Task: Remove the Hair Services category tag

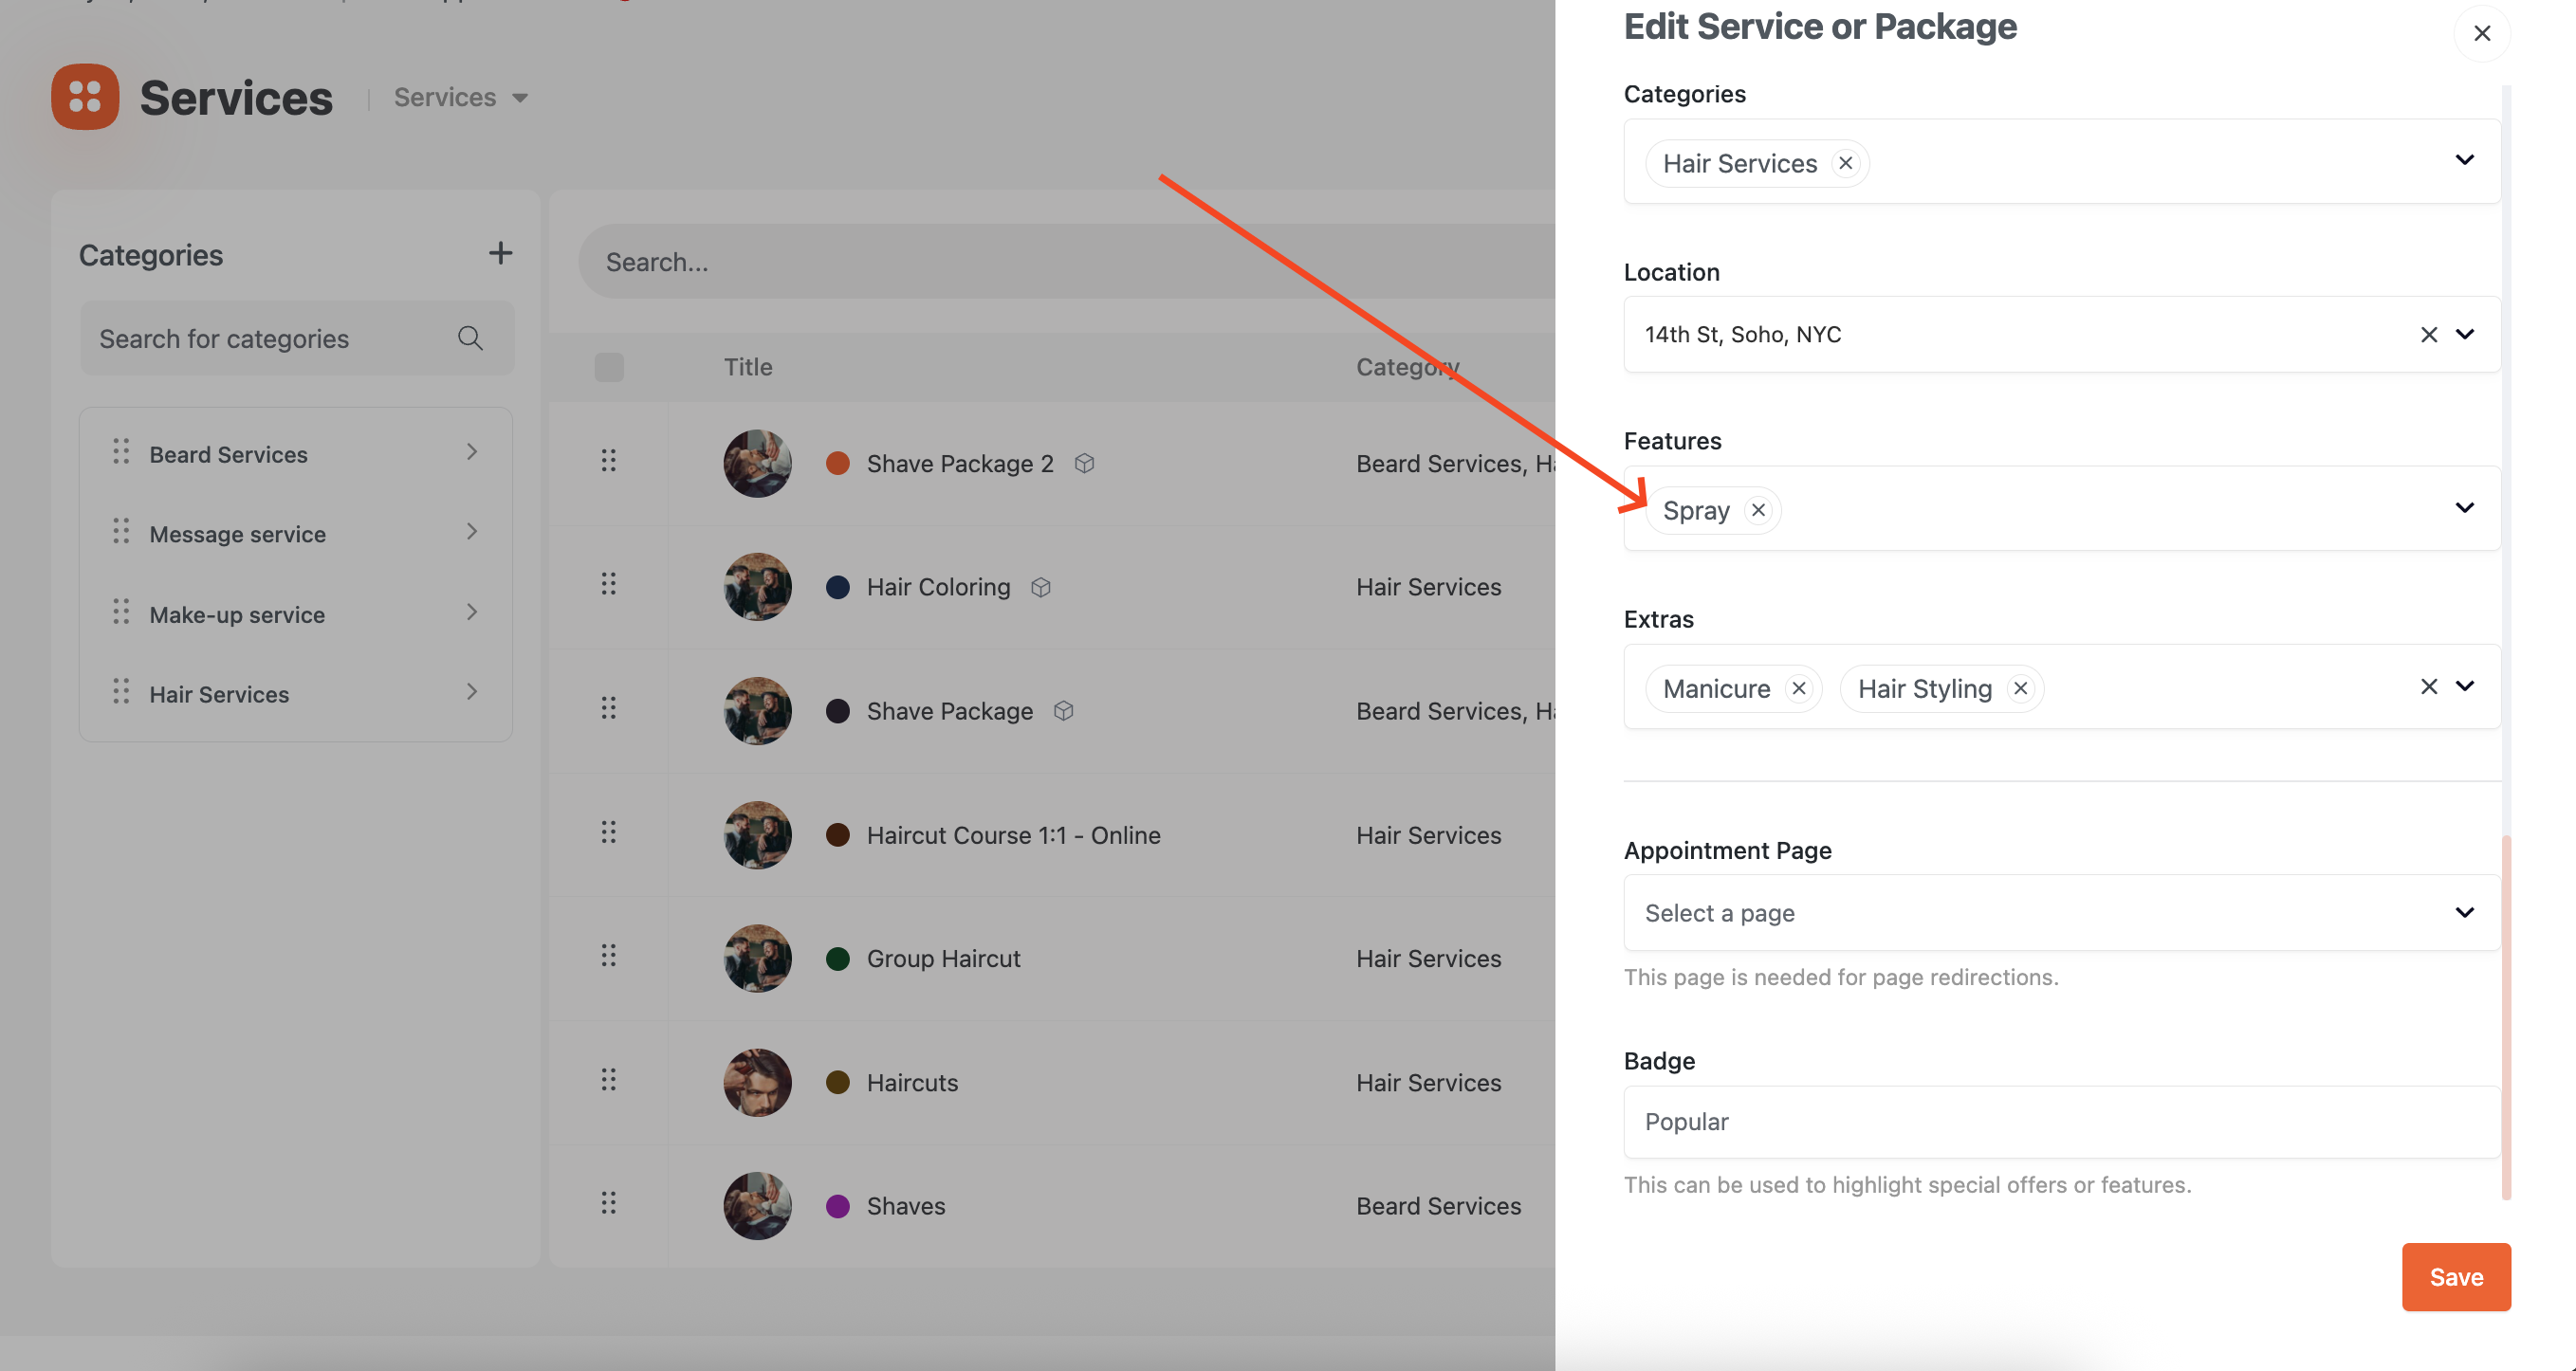Action: tap(1845, 163)
